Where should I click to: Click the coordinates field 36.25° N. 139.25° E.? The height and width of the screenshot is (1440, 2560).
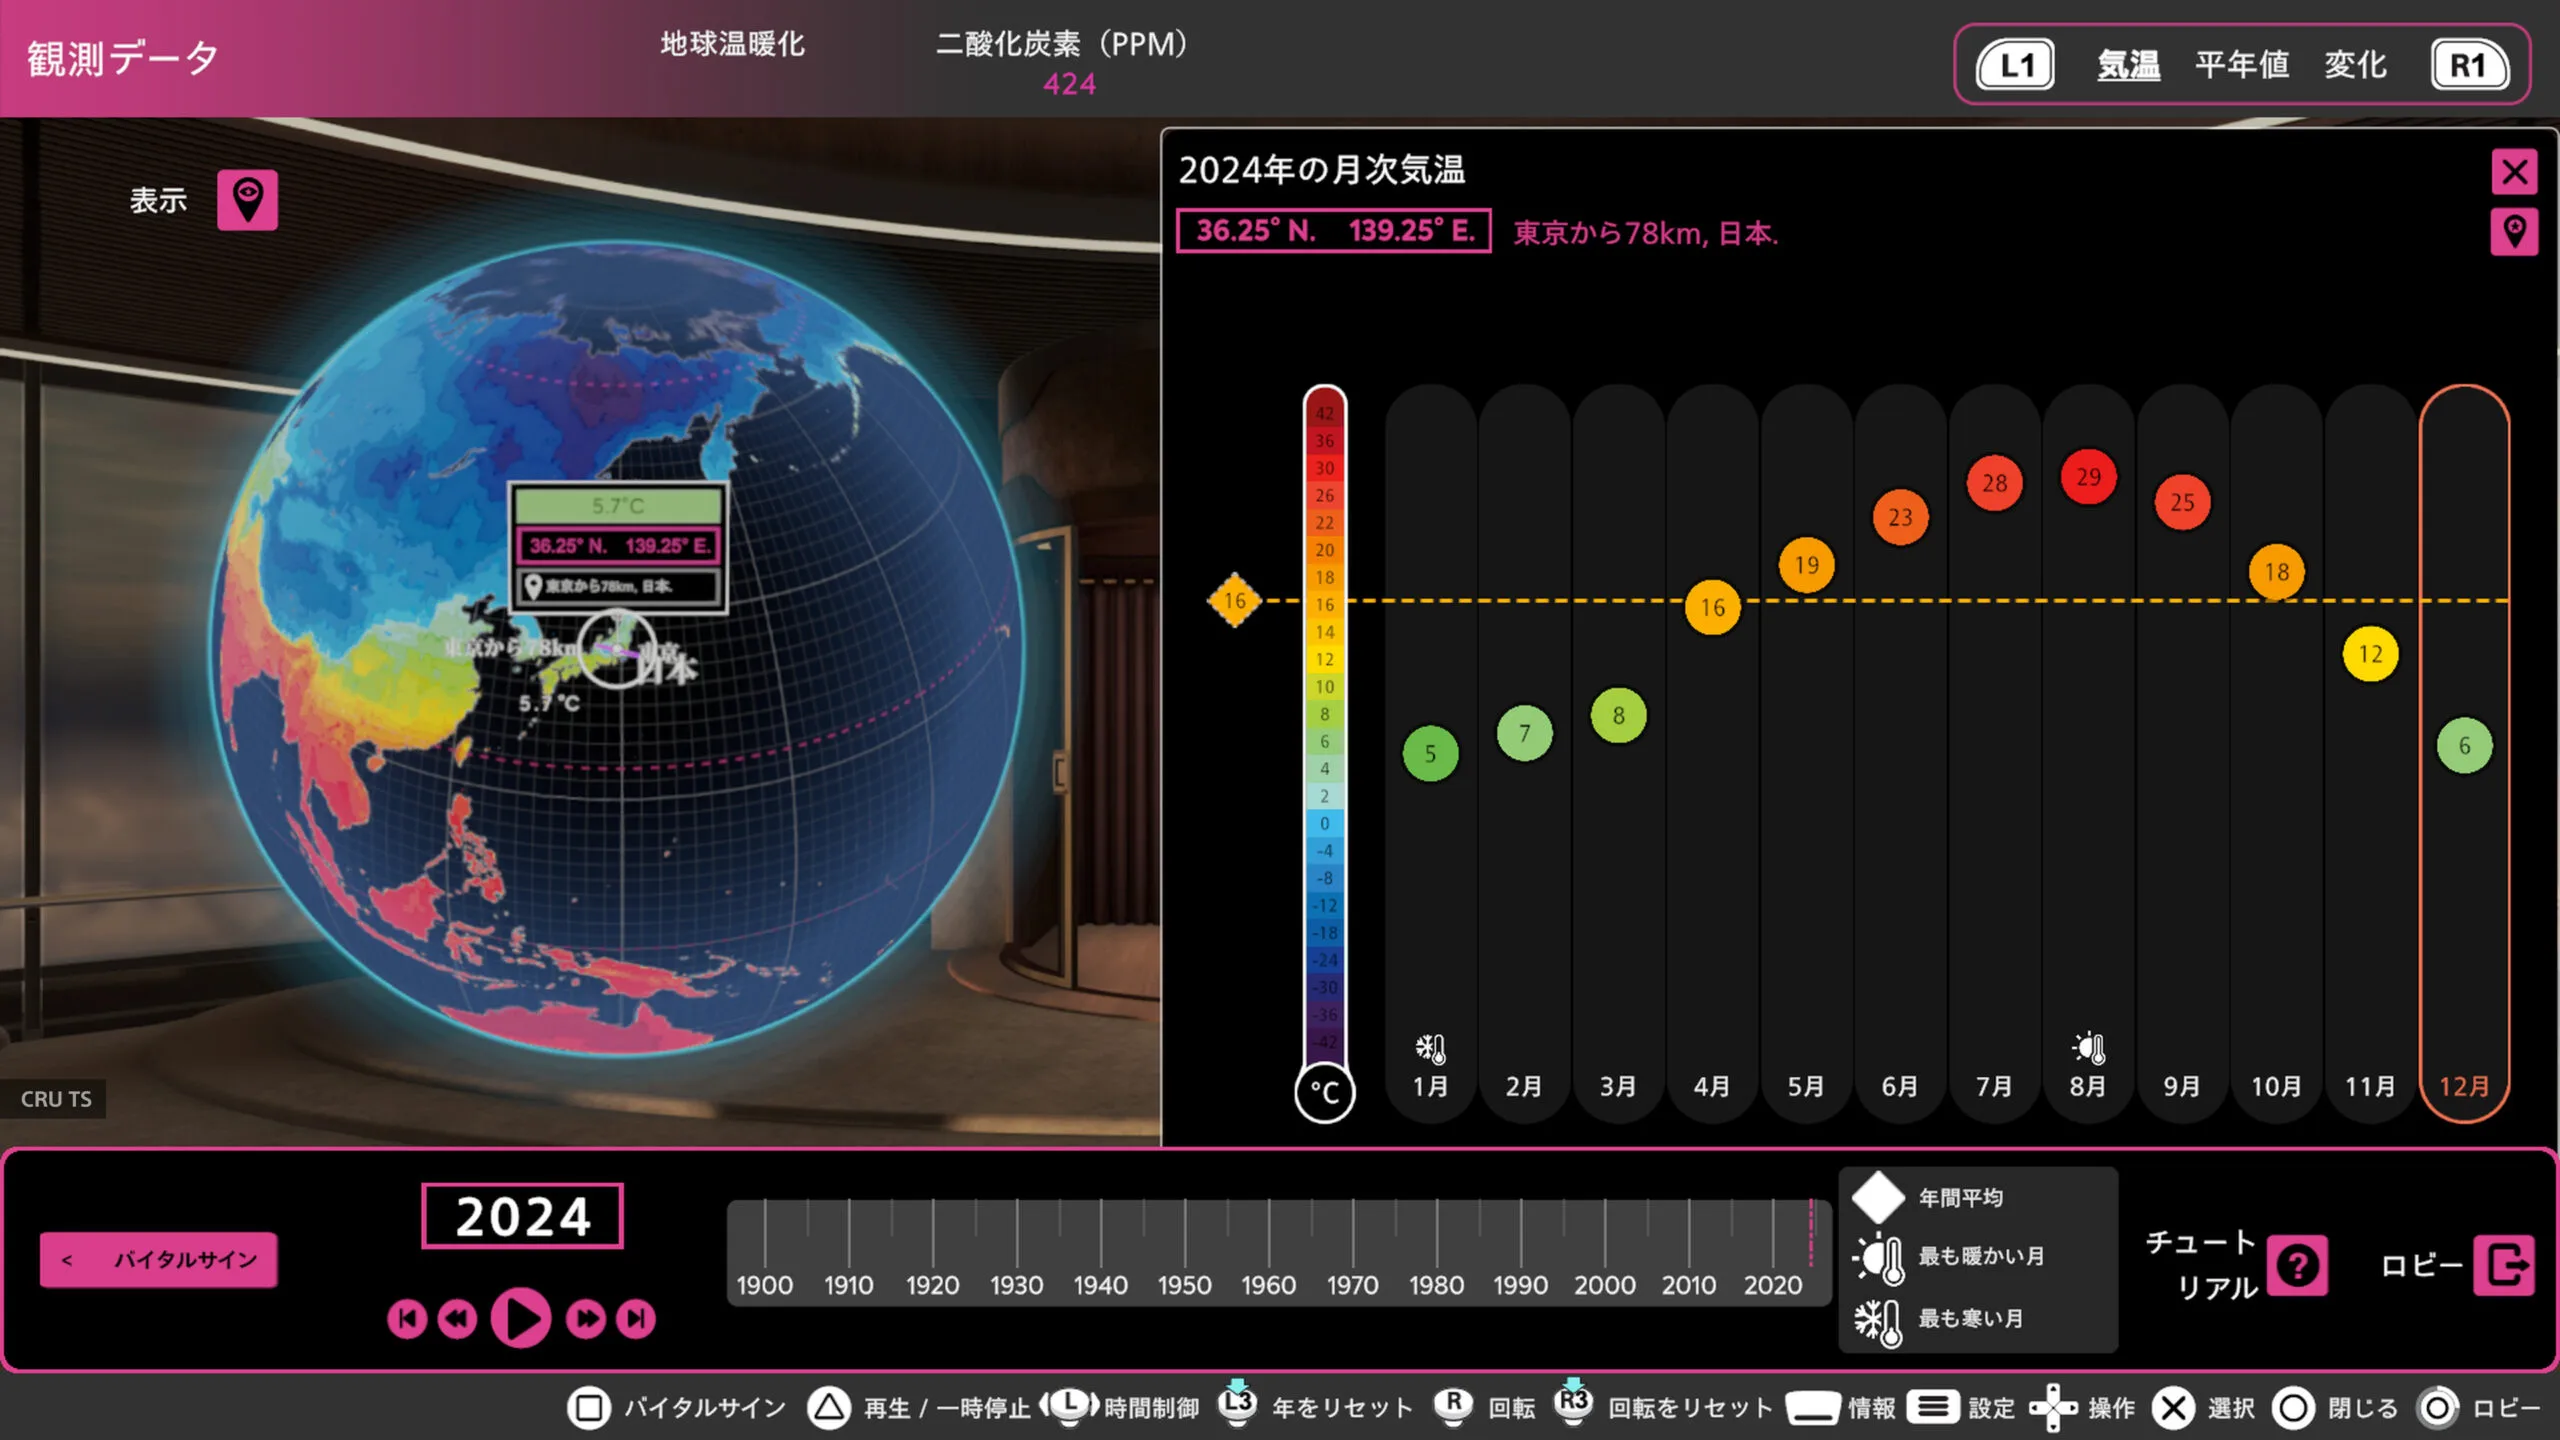[1333, 231]
